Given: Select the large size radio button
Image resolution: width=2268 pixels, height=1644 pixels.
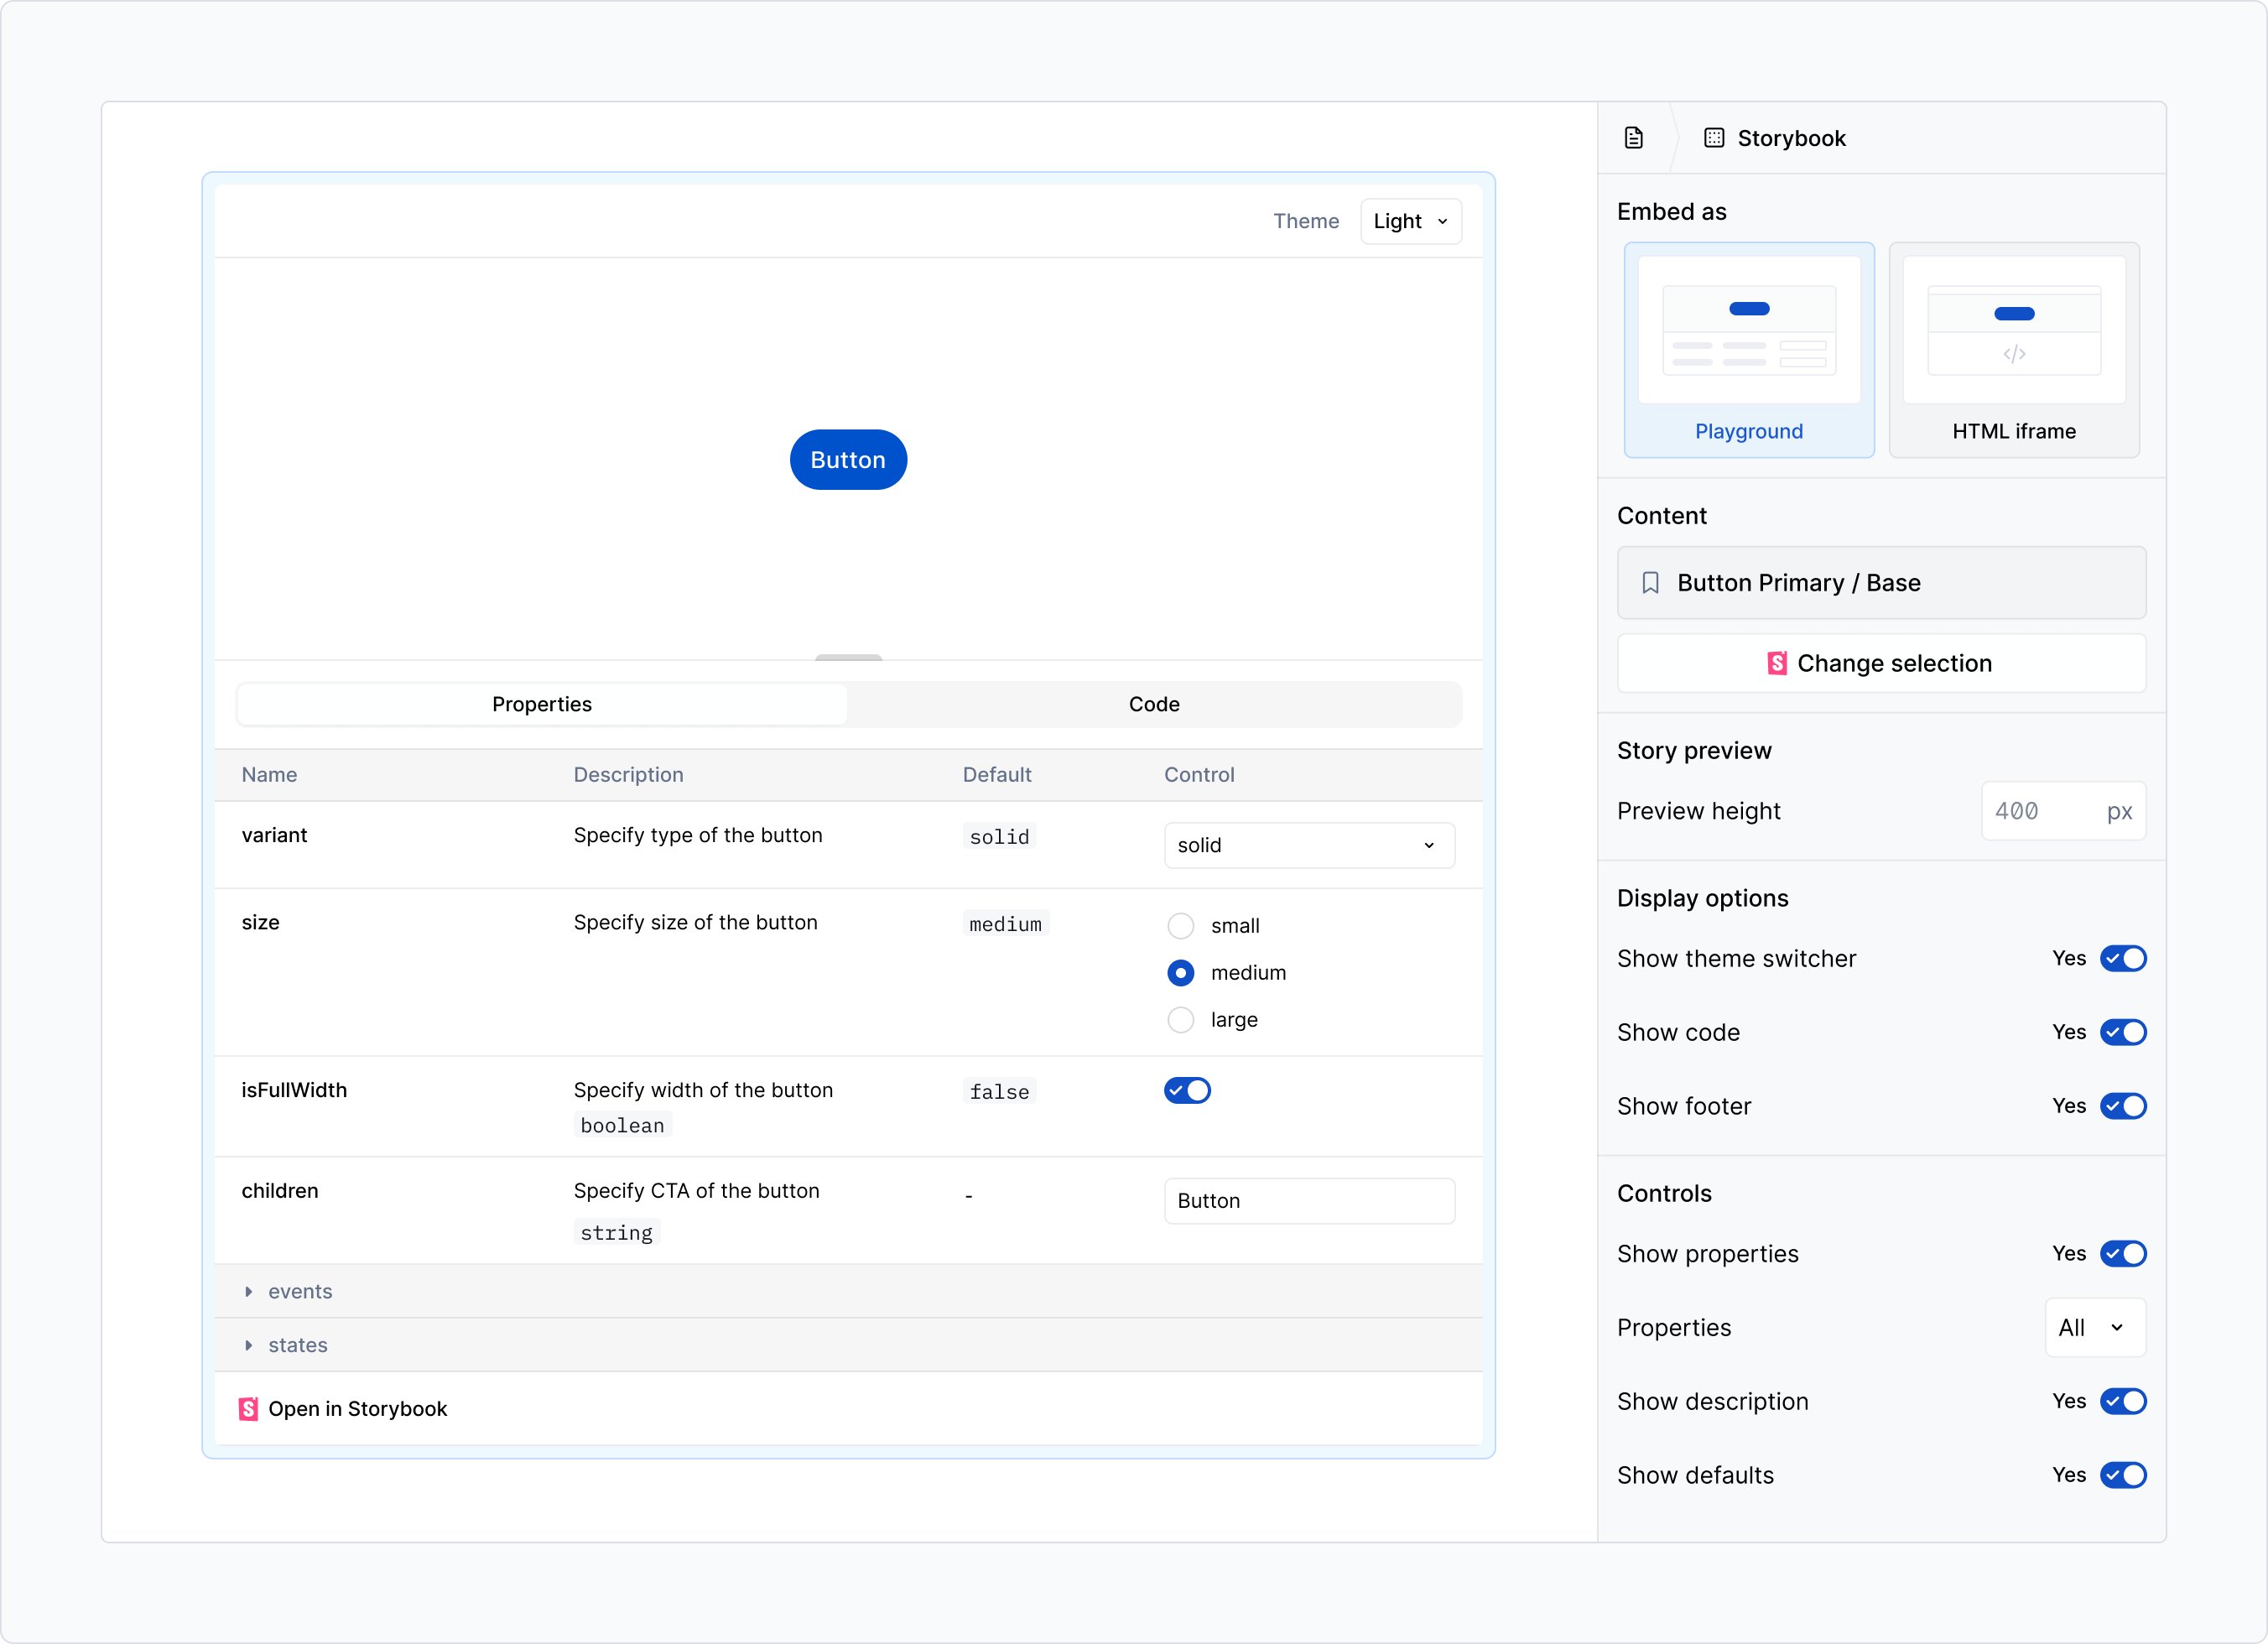Looking at the screenshot, I should coord(1181,1020).
